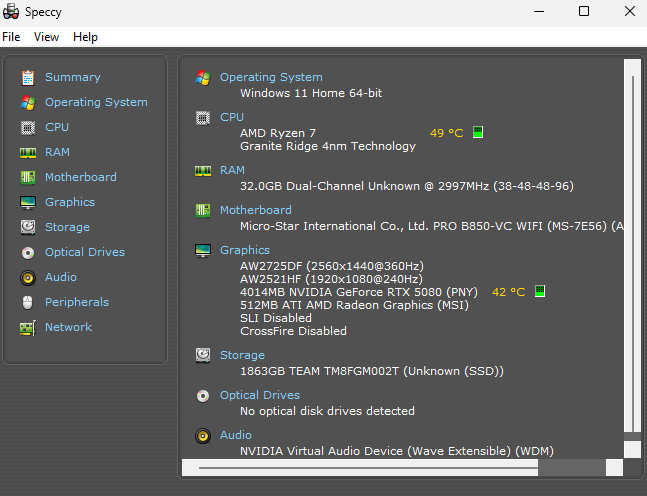The height and width of the screenshot is (496, 647).
Task: Click the 1863GB TEAM TM8FGM002T storage line
Action: (x=372, y=371)
